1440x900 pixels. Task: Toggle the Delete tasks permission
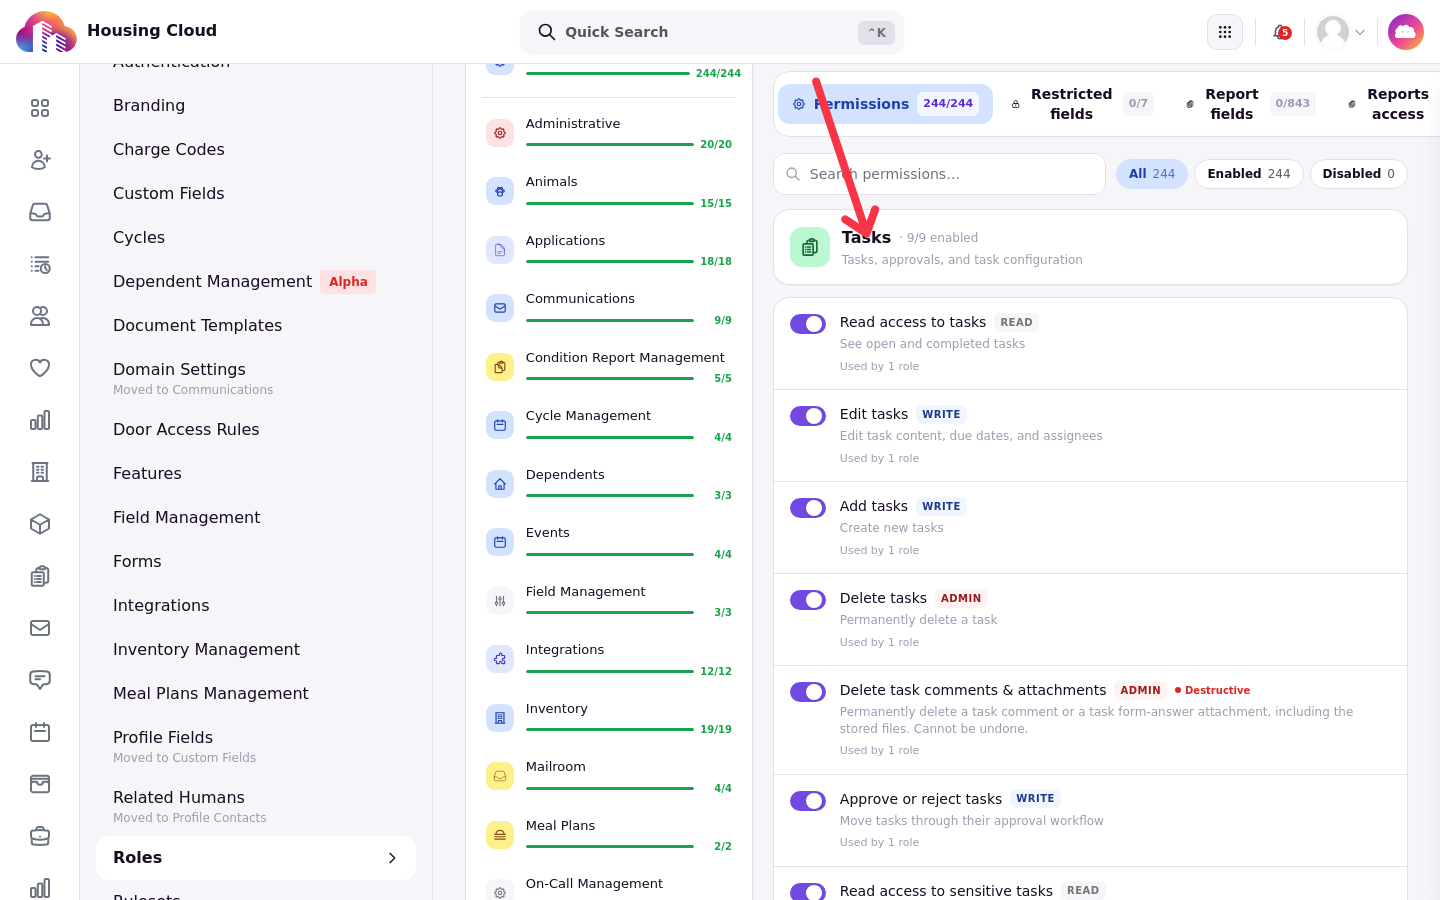pyautogui.click(x=808, y=600)
